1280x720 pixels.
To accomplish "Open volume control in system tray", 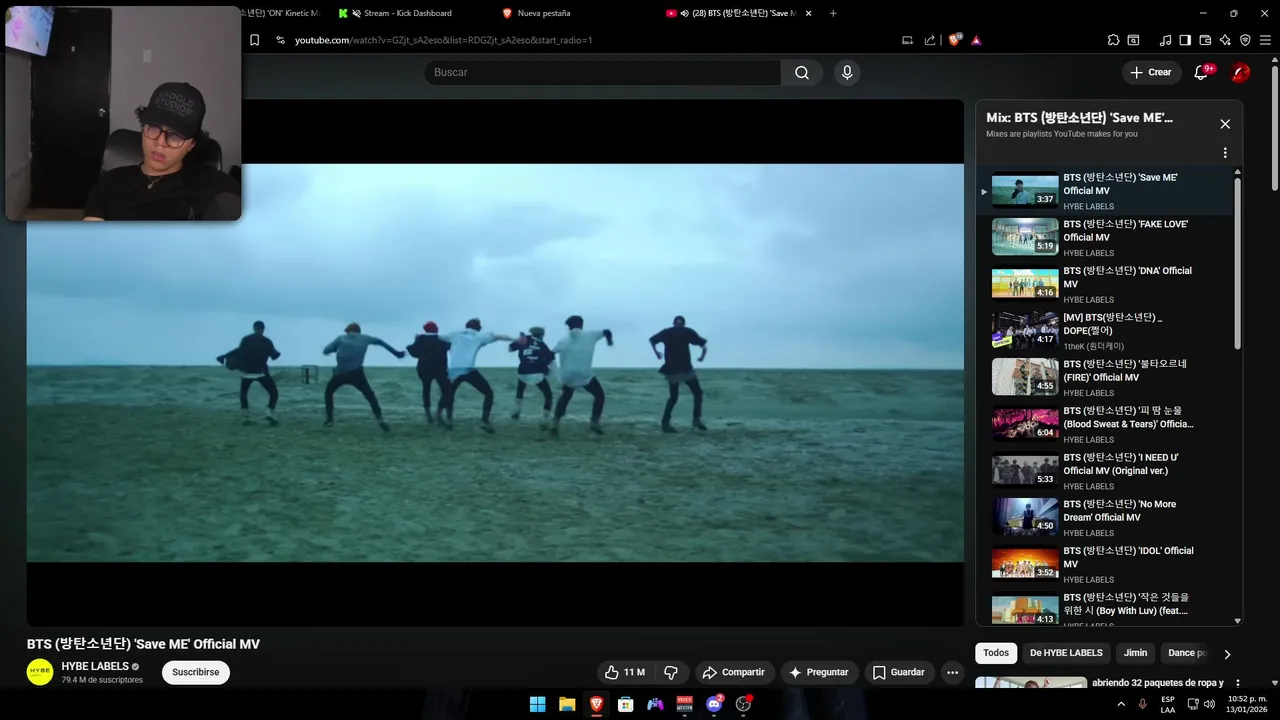I will click(1209, 704).
